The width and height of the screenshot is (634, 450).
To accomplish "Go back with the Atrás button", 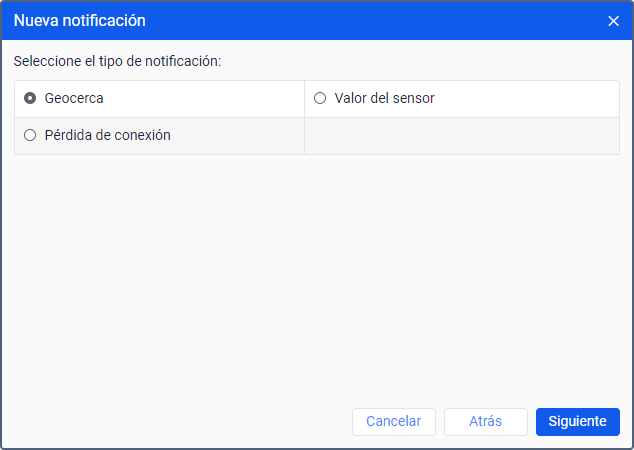I will (485, 422).
